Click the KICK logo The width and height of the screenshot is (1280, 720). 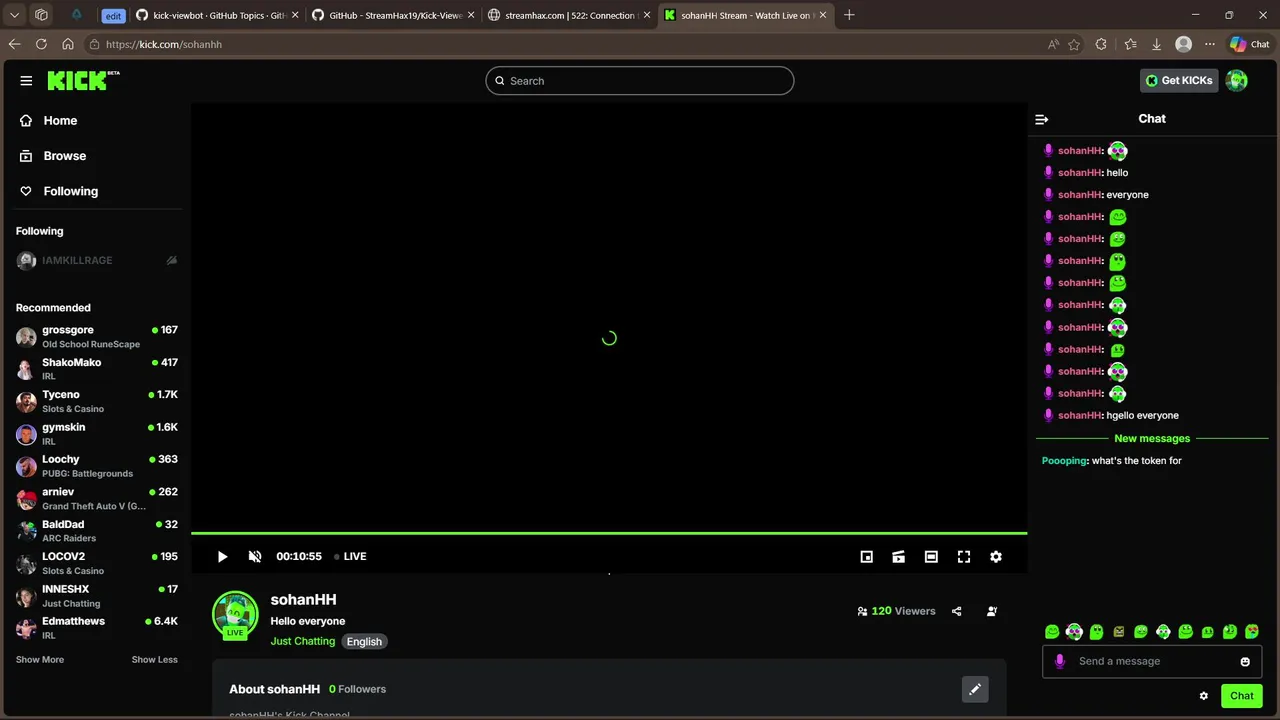coord(82,80)
